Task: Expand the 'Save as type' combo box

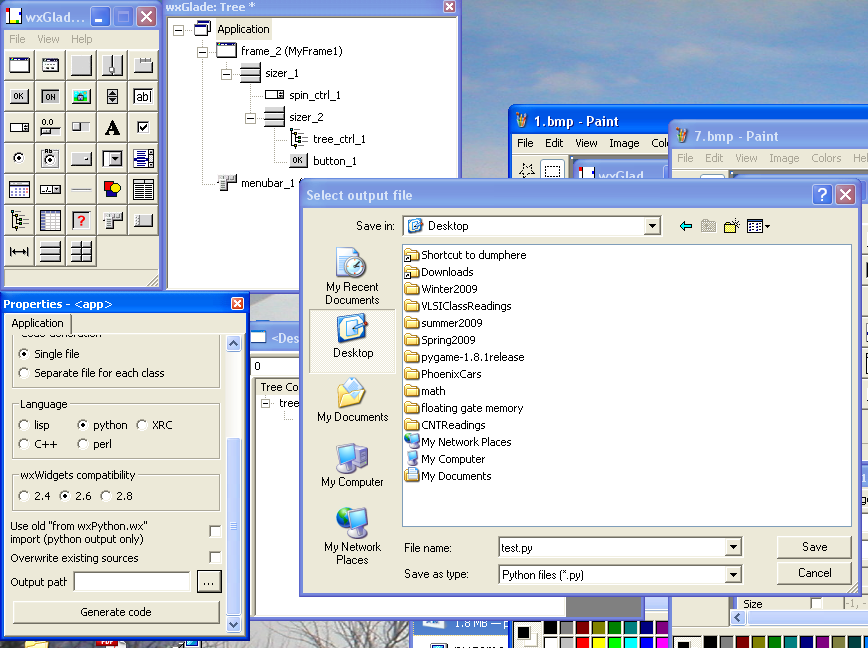Action: pyautogui.click(x=733, y=575)
